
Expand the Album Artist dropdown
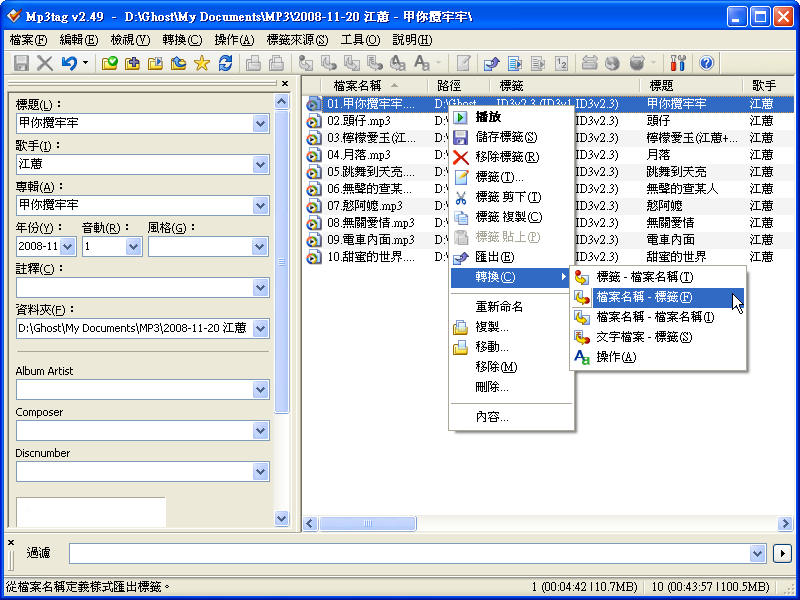[x=261, y=390]
